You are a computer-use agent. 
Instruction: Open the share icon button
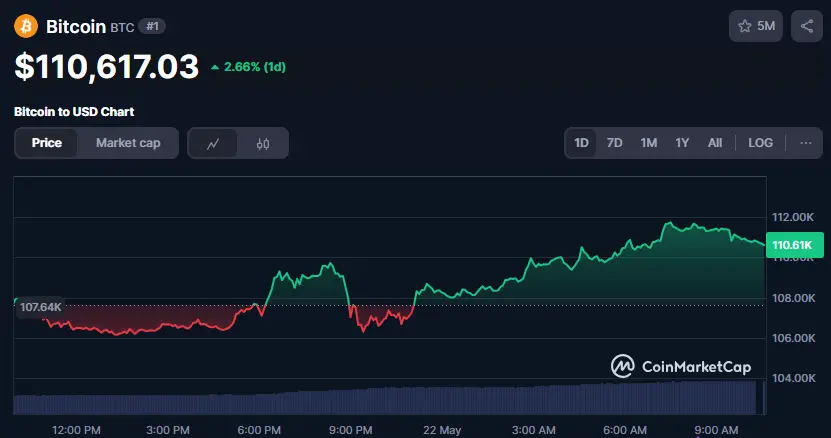807,26
